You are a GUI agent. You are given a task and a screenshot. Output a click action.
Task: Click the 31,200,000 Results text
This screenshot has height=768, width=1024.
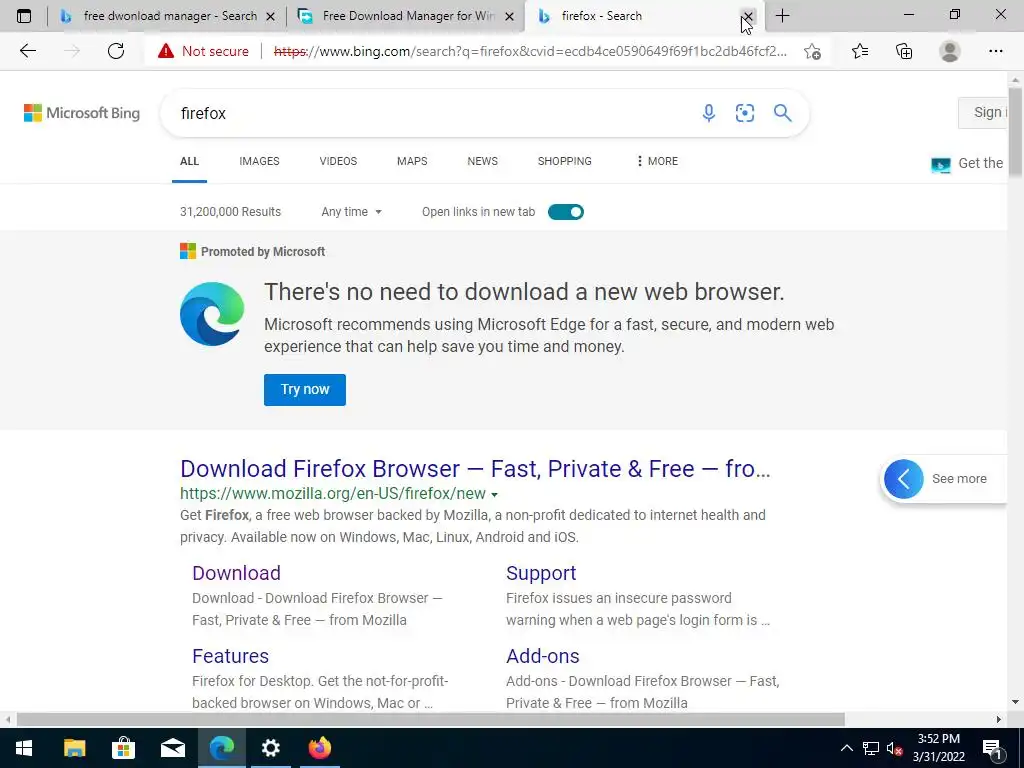[231, 212]
